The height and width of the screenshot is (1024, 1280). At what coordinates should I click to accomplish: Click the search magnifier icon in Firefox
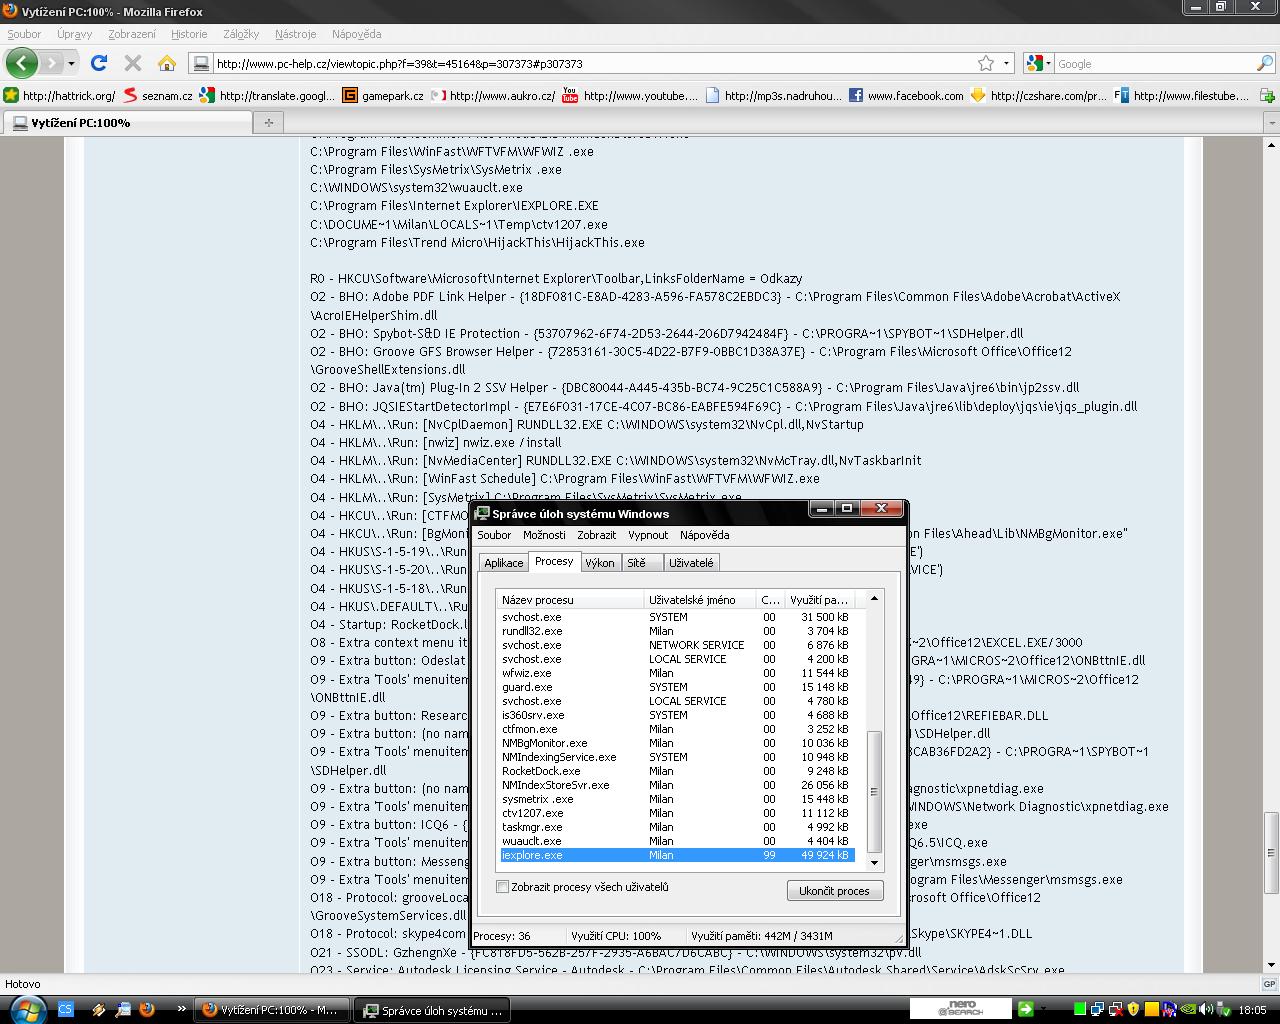pyautogui.click(x=1265, y=63)
